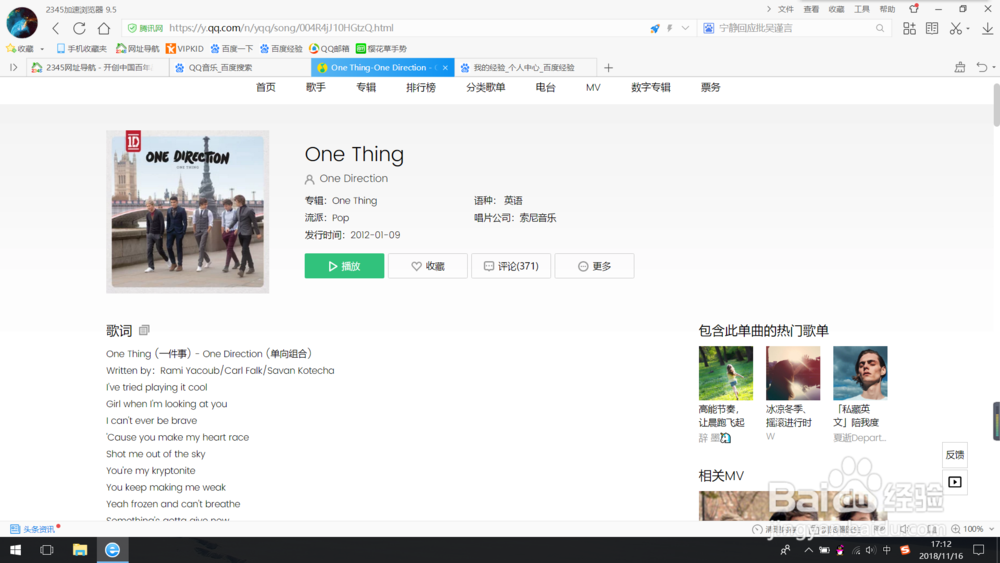Image resolution: width=1000 pixels, height=563 pixels.
Task: Open 樱花草手势 bookmark
Action: [x=381, y=48]
